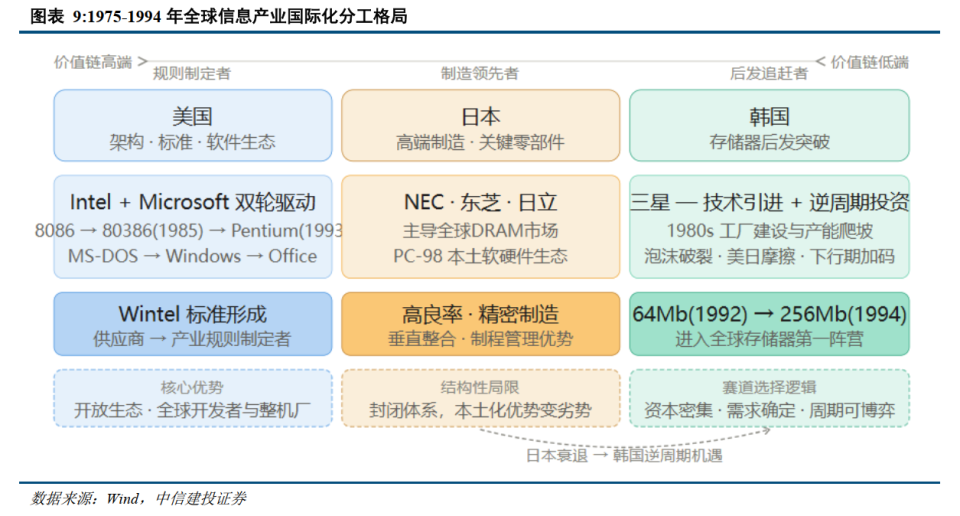Click 'Intel + Microsoft 双轮驱动' heading
Image resolution: width=960 pixels, height=516 pixels.
pyautogui.click(x=192, y=202)
